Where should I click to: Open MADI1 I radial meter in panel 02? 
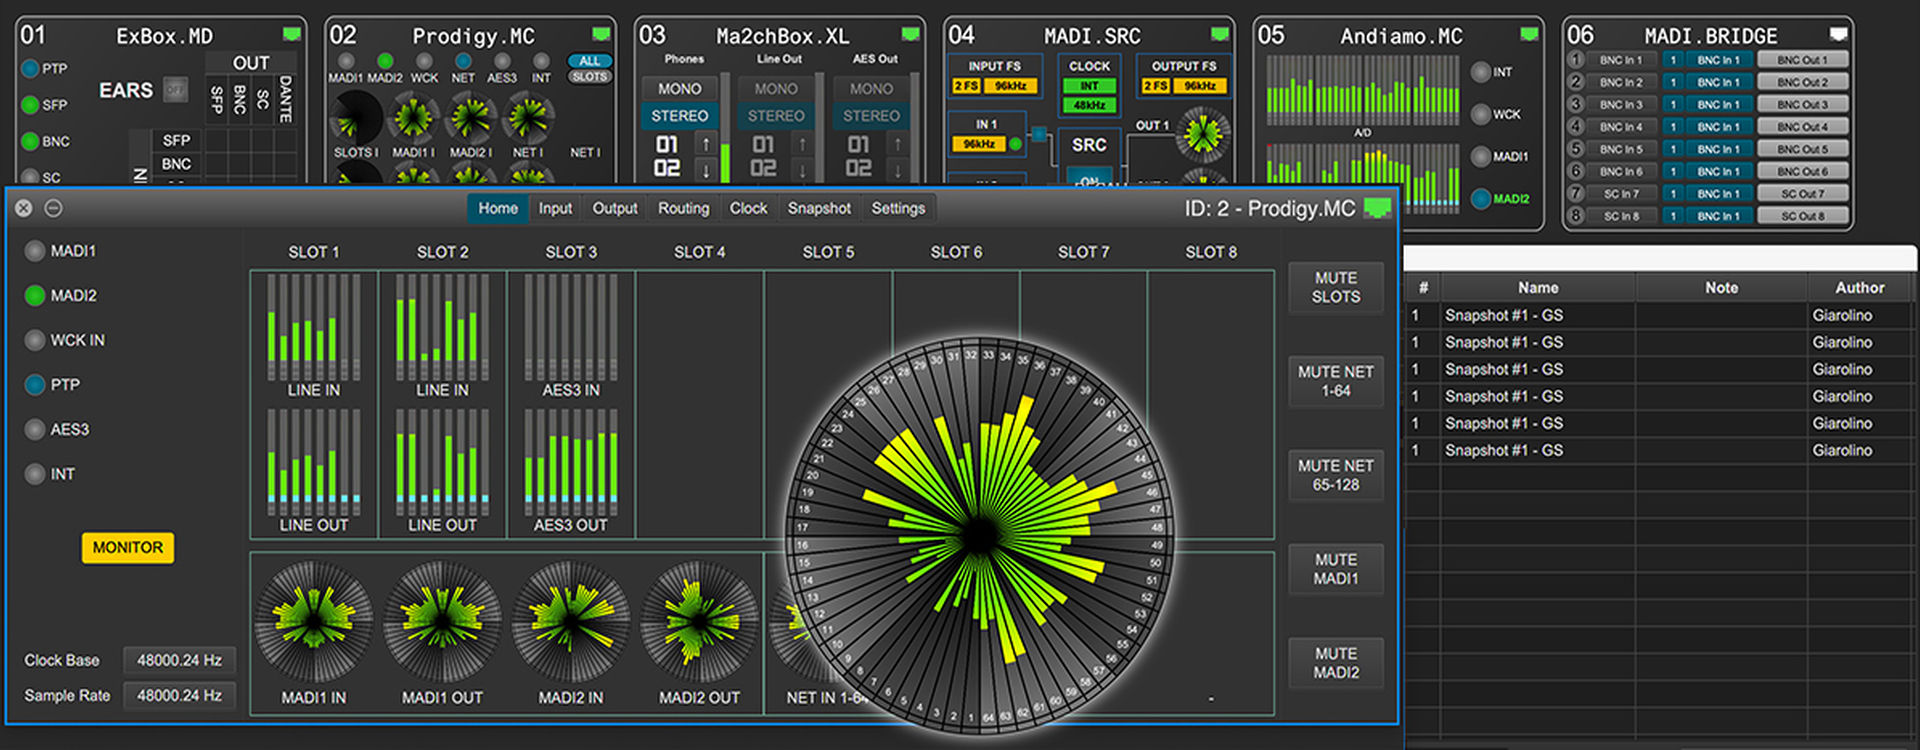(x=413, y=117)
